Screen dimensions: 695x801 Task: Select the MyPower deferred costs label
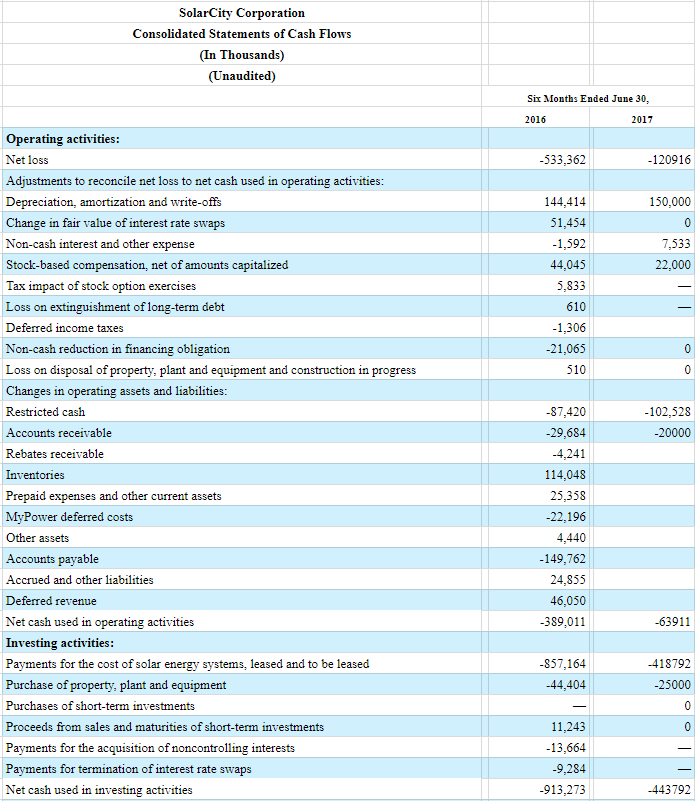tap(69, 517)
